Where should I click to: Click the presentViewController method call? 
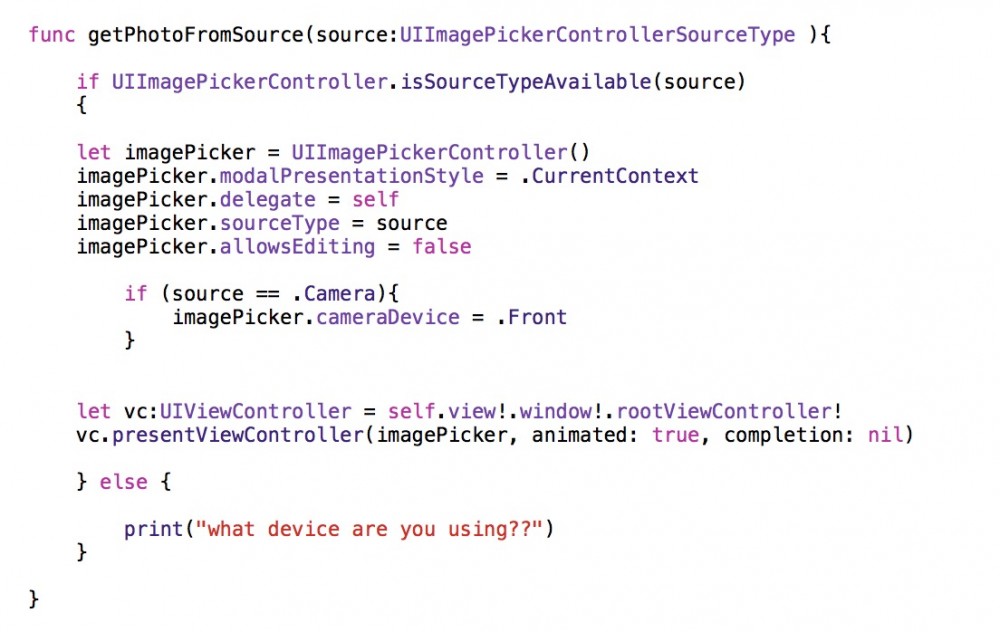238,435
